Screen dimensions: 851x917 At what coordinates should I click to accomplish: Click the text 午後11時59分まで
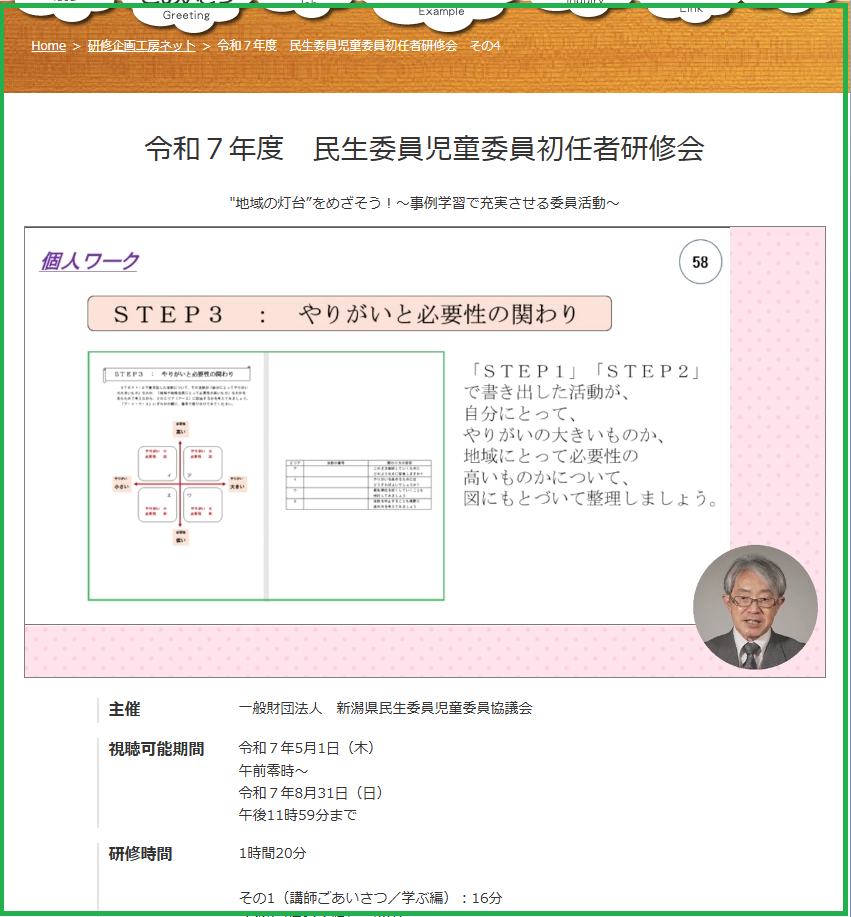(x=298, y=815)
